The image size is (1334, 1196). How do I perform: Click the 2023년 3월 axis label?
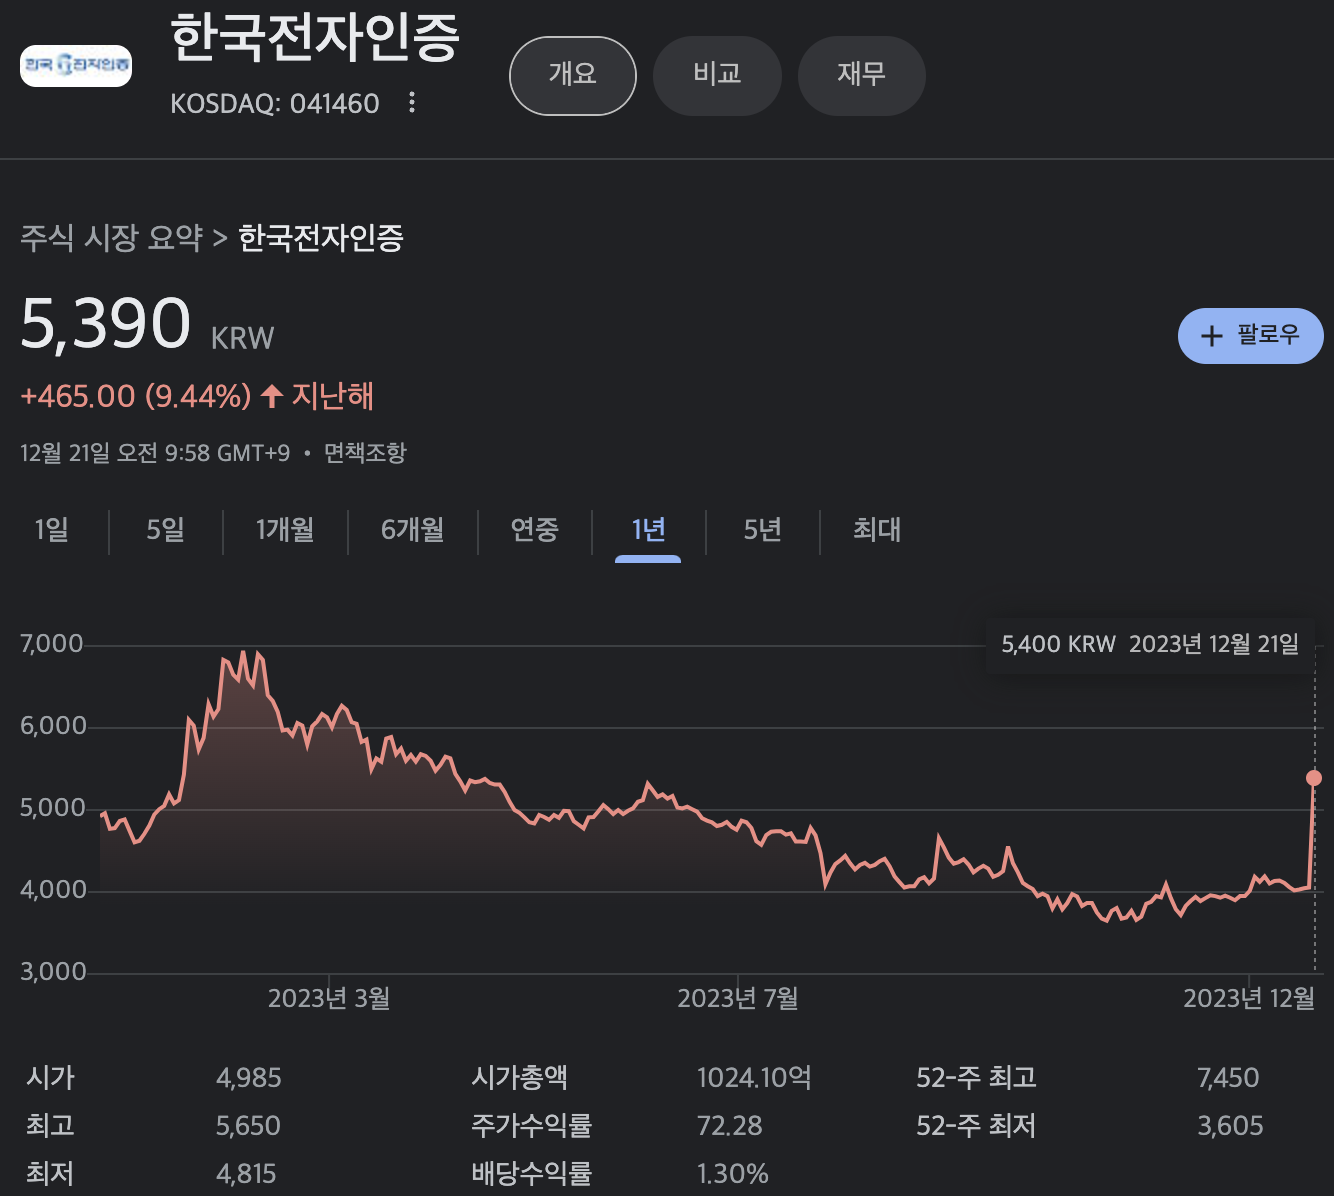click(329, 998)
